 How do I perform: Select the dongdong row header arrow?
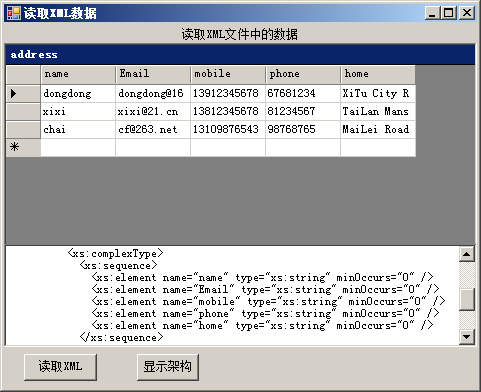tap(23, 93)
